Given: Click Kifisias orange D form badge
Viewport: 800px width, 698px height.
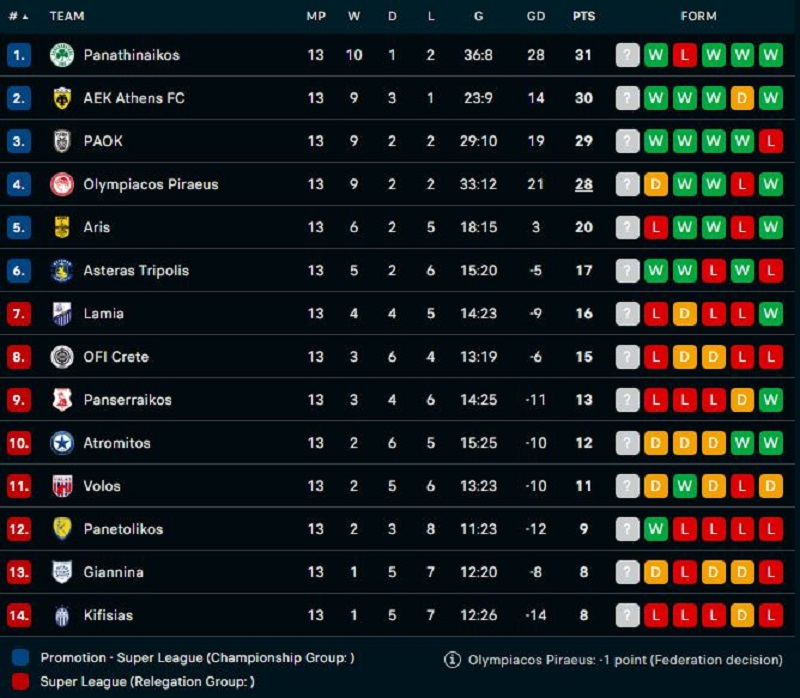Looking at the screenshot, I should [742, 615].
